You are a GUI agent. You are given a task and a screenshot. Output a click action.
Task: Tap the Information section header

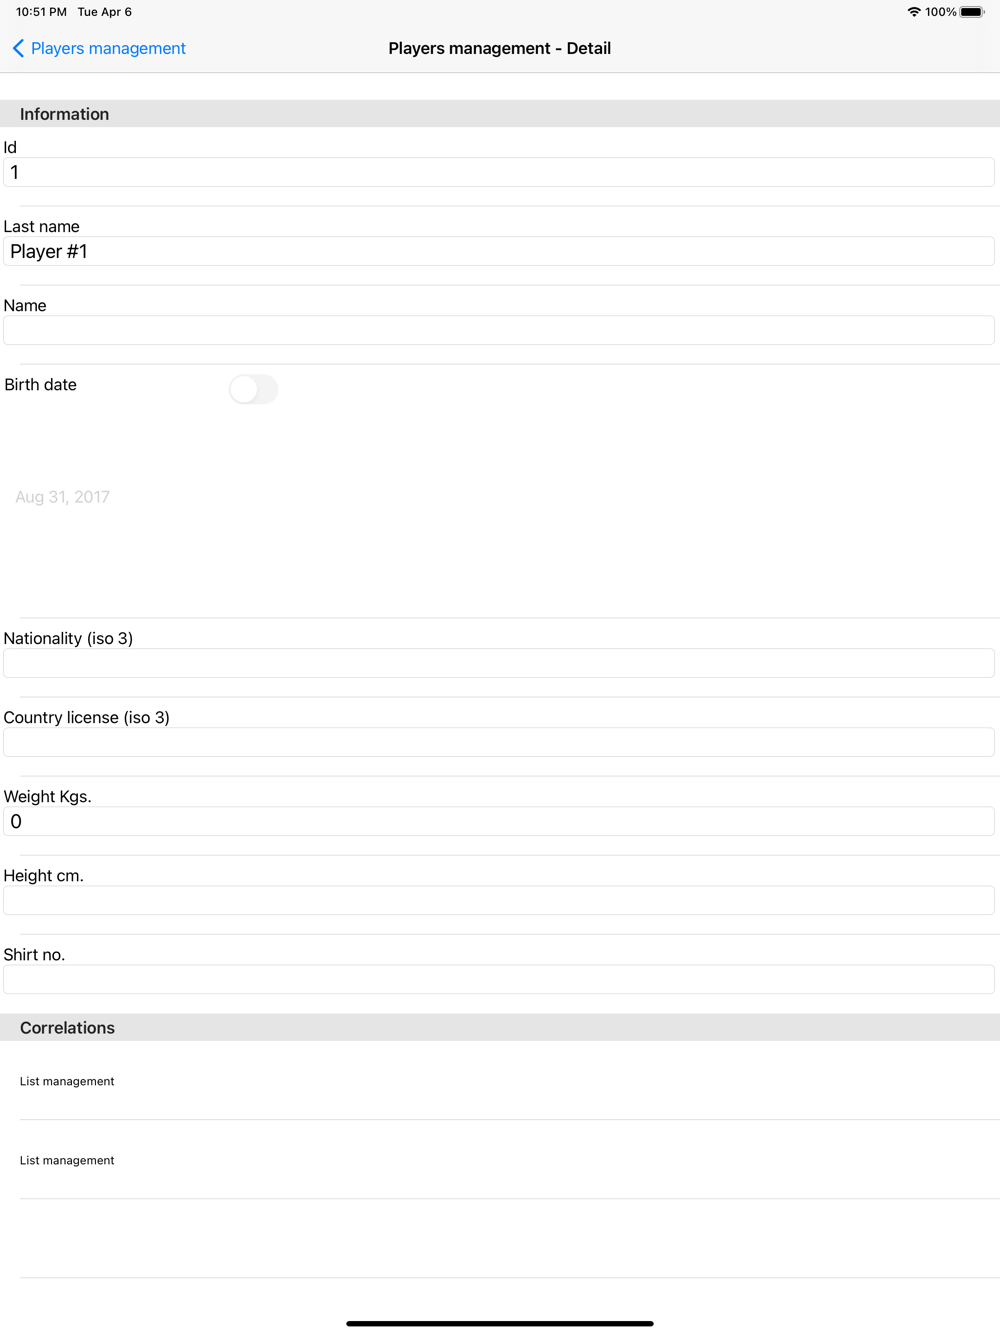[x=500, y=114]
